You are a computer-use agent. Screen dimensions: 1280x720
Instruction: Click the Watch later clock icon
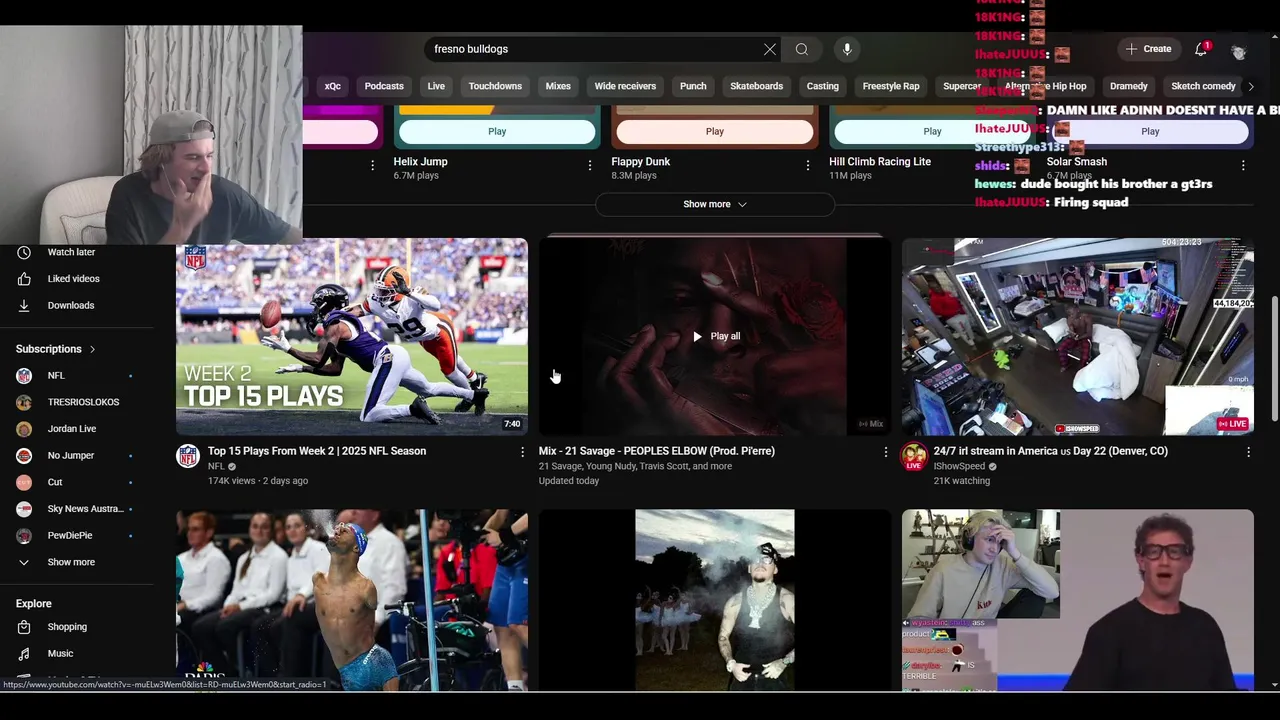24,252
